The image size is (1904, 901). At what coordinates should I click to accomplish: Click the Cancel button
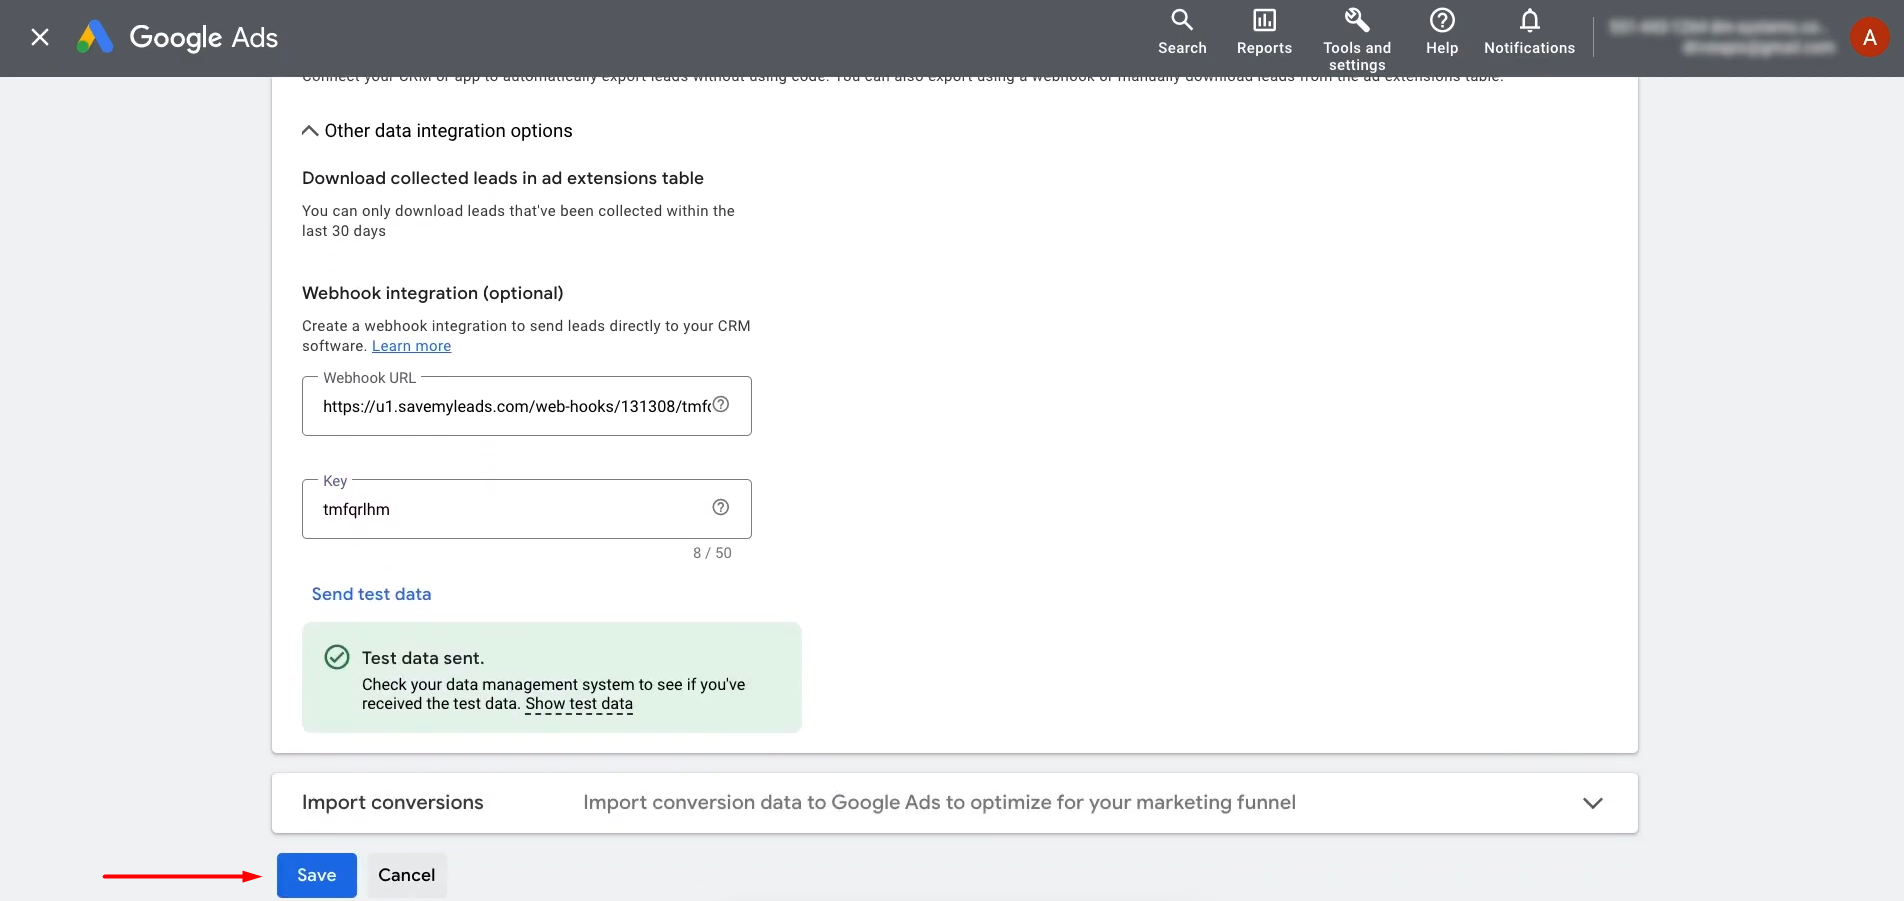click(x=406, y=875)
